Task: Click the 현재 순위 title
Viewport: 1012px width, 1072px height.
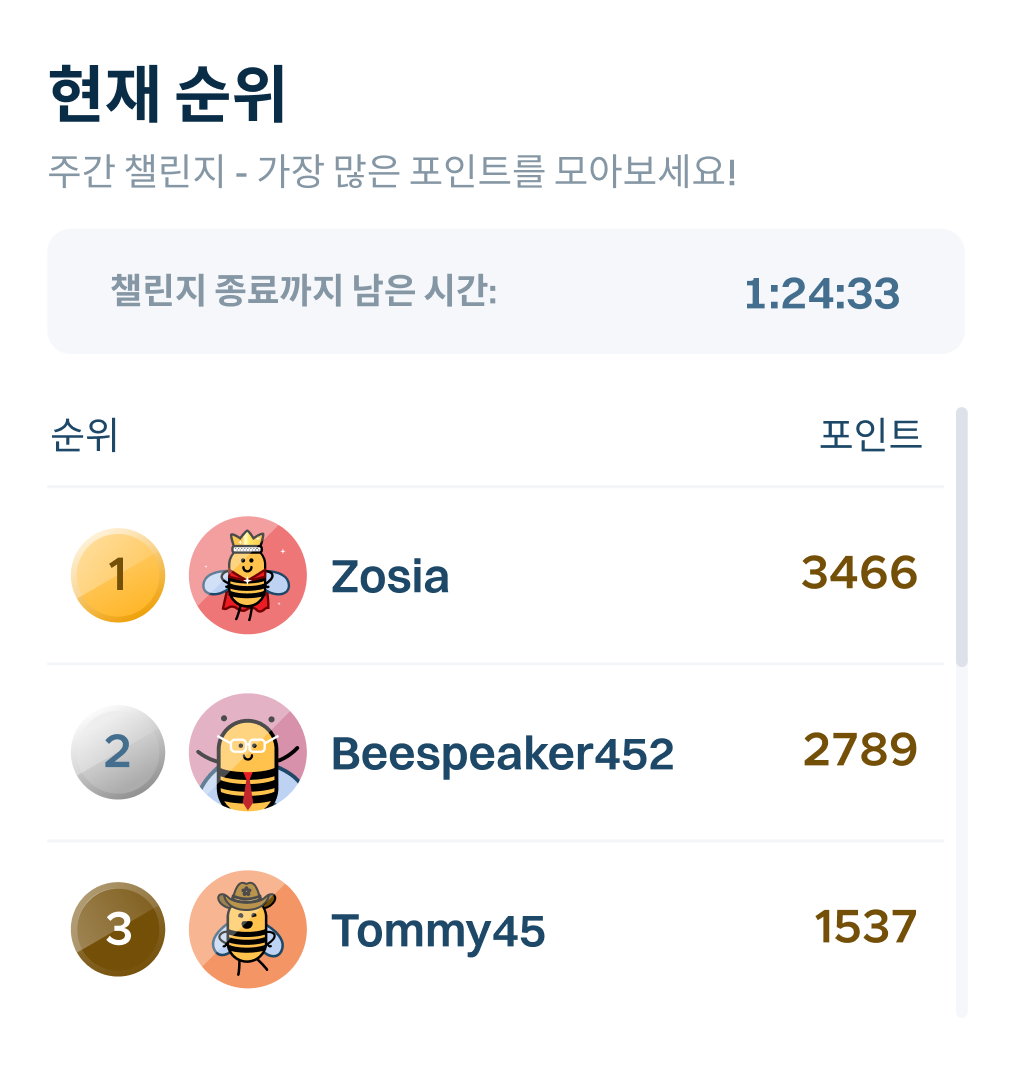Action: [167, 96]
